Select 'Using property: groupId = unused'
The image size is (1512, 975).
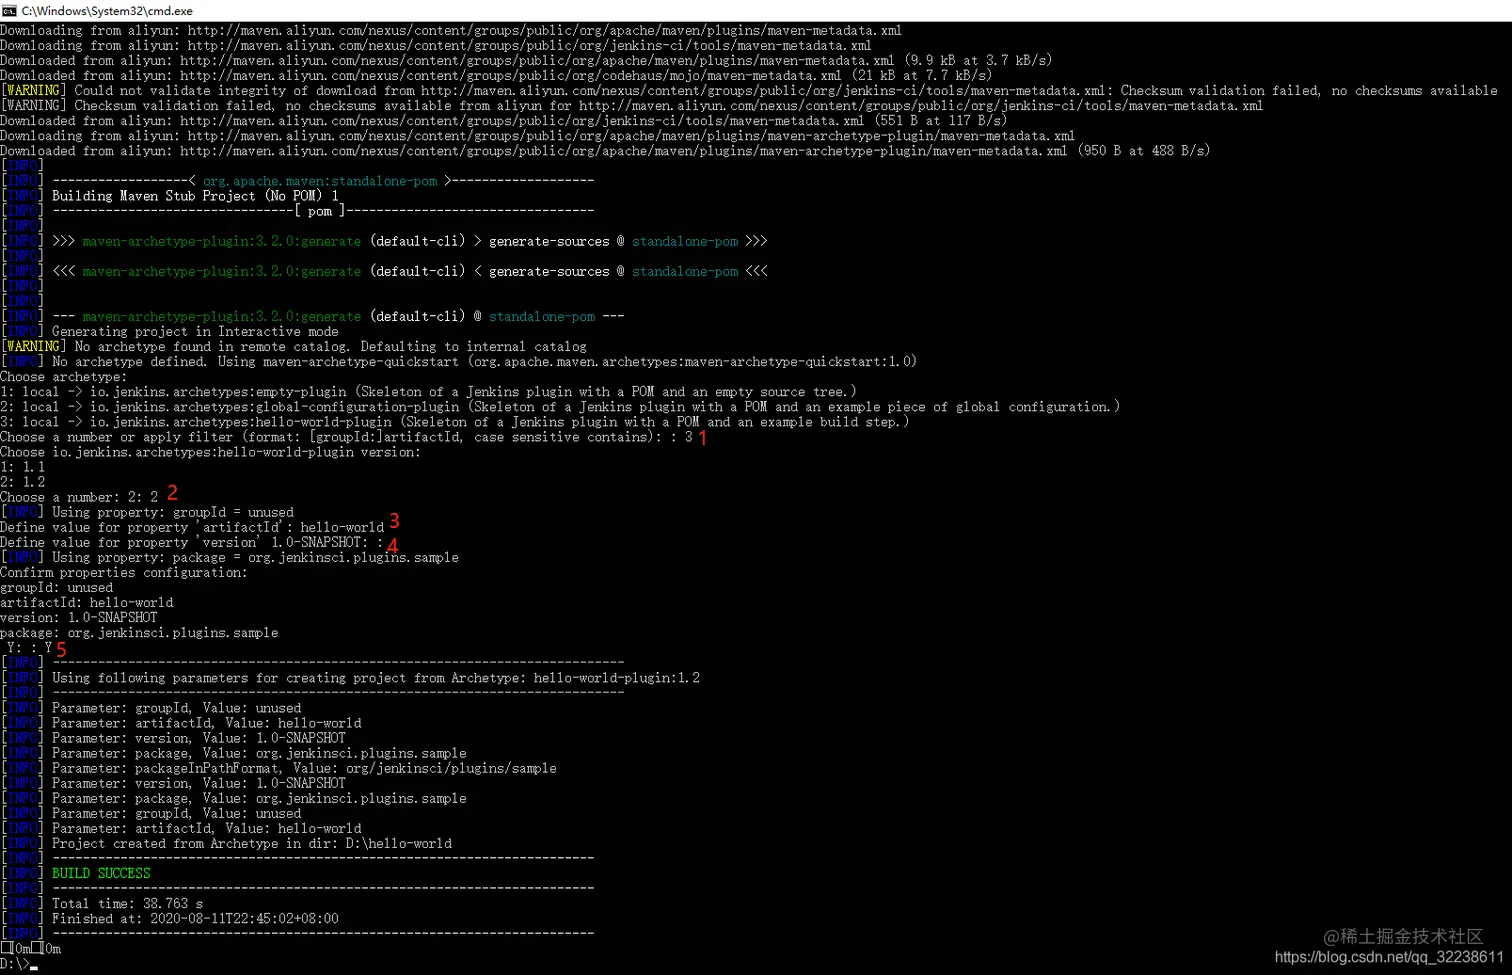tap(173, 512)
